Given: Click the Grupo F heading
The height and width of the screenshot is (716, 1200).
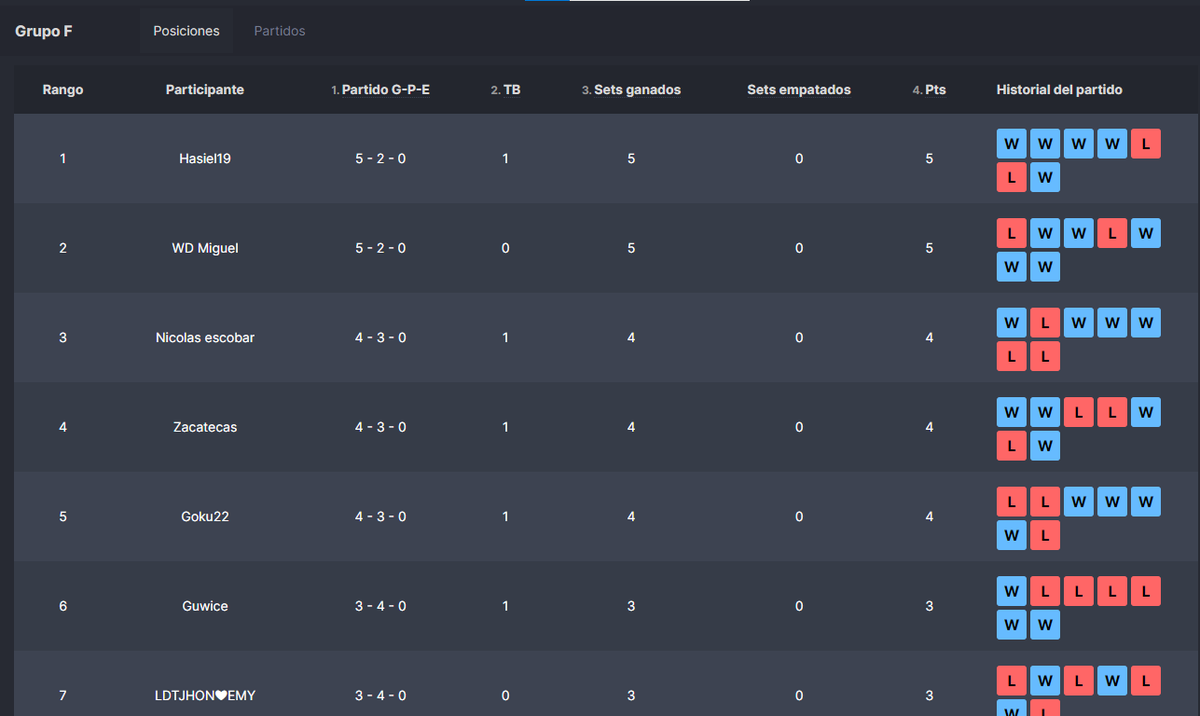Looking at the screenshot, I should 43,31.
